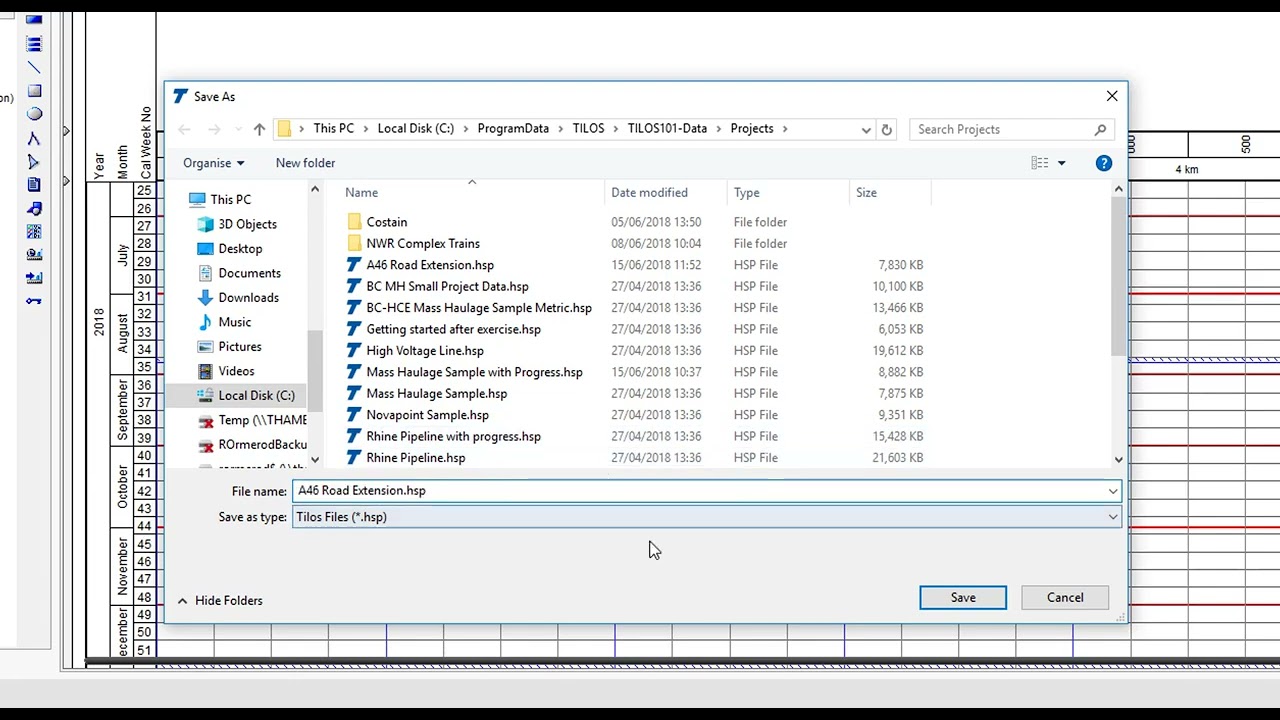Select Mass Haulage Sample with Progress.hsp
1280x720 pixels.
point(474,372)
